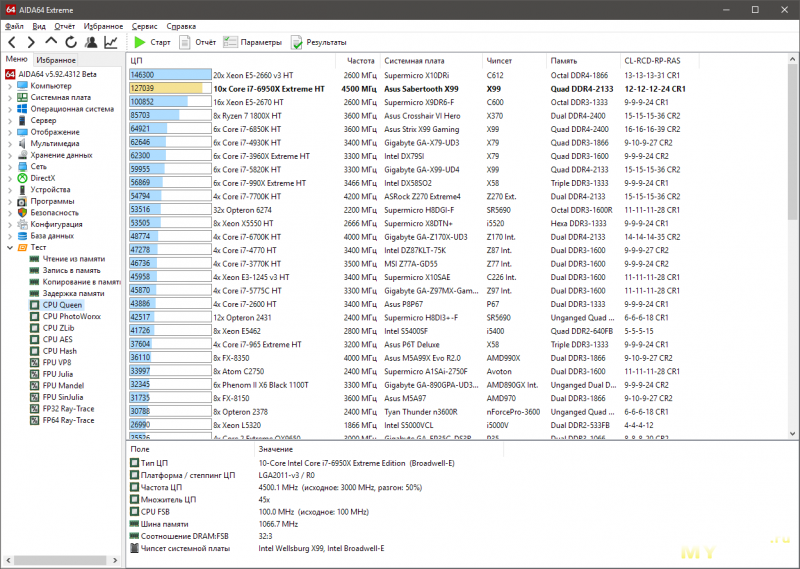Open the Справка menu
This screenshot has width=800, height=569.
181,26
